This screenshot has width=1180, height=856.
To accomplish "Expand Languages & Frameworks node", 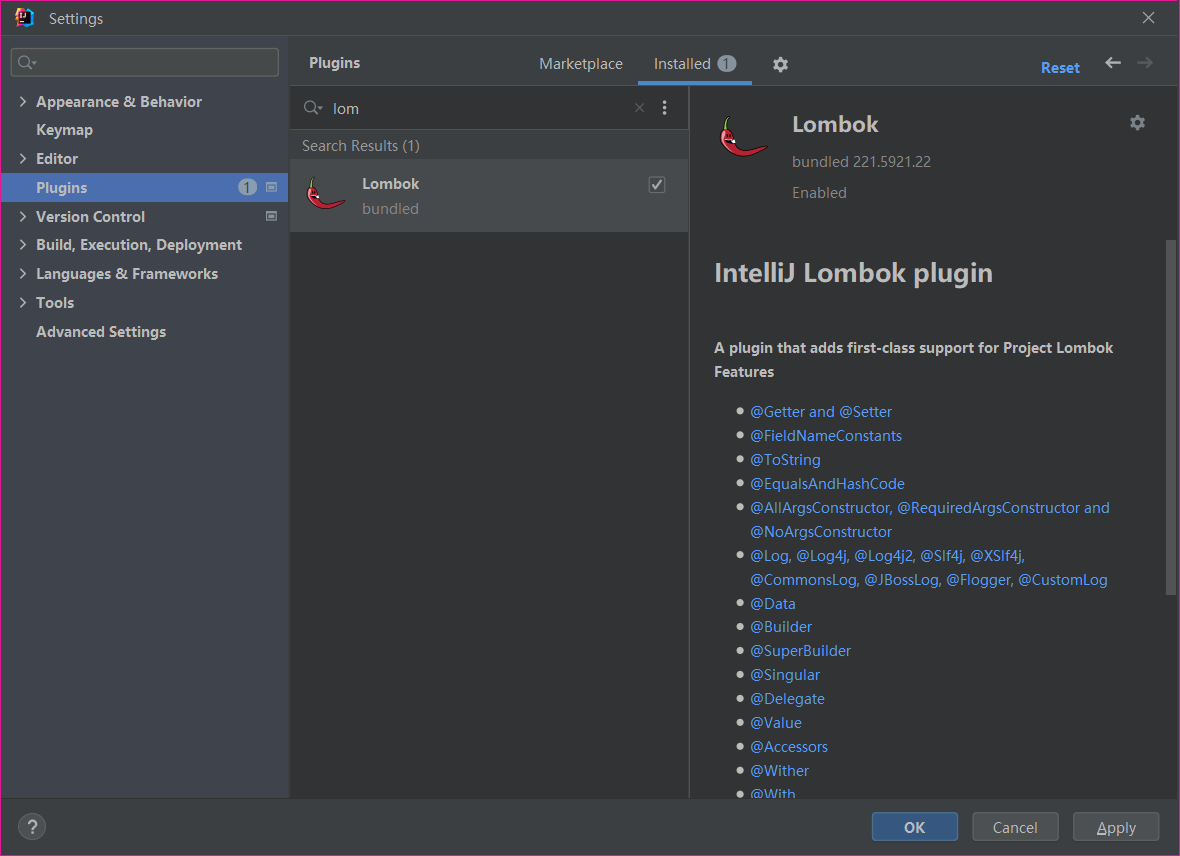I will (x=23, y=273).
